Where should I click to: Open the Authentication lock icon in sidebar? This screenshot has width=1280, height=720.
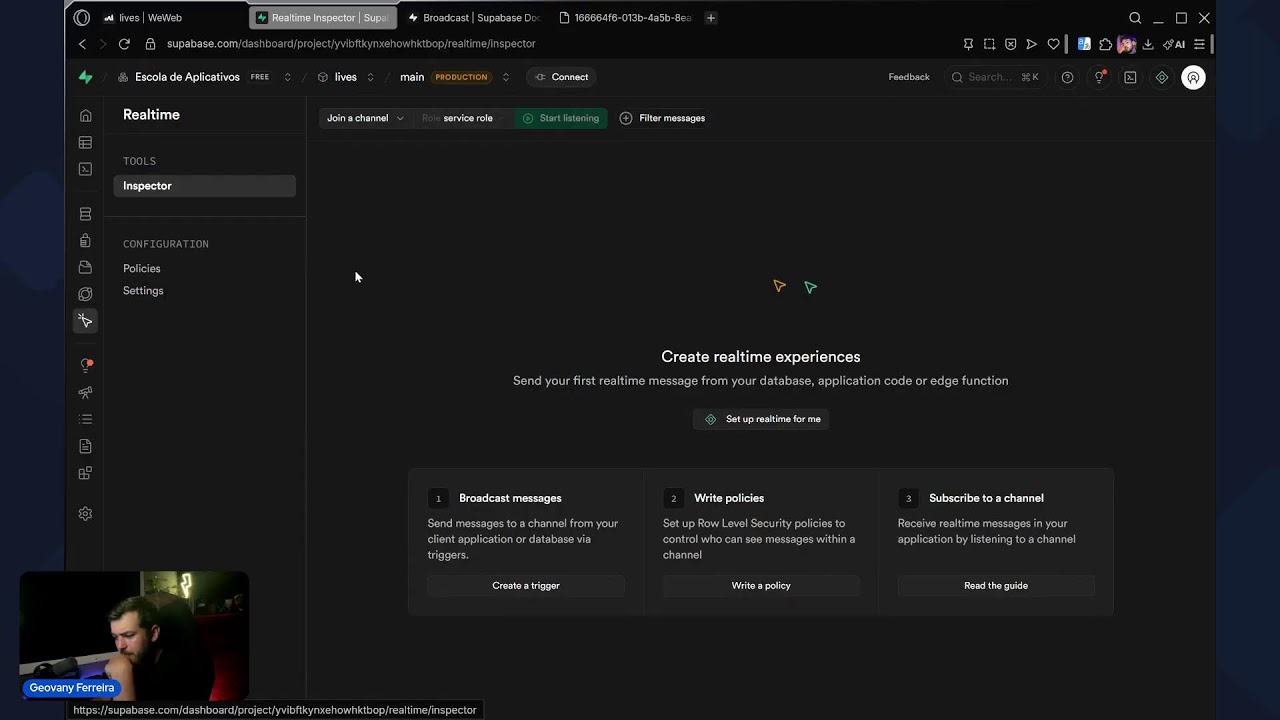pyautogui.click(x=85, y=240)
